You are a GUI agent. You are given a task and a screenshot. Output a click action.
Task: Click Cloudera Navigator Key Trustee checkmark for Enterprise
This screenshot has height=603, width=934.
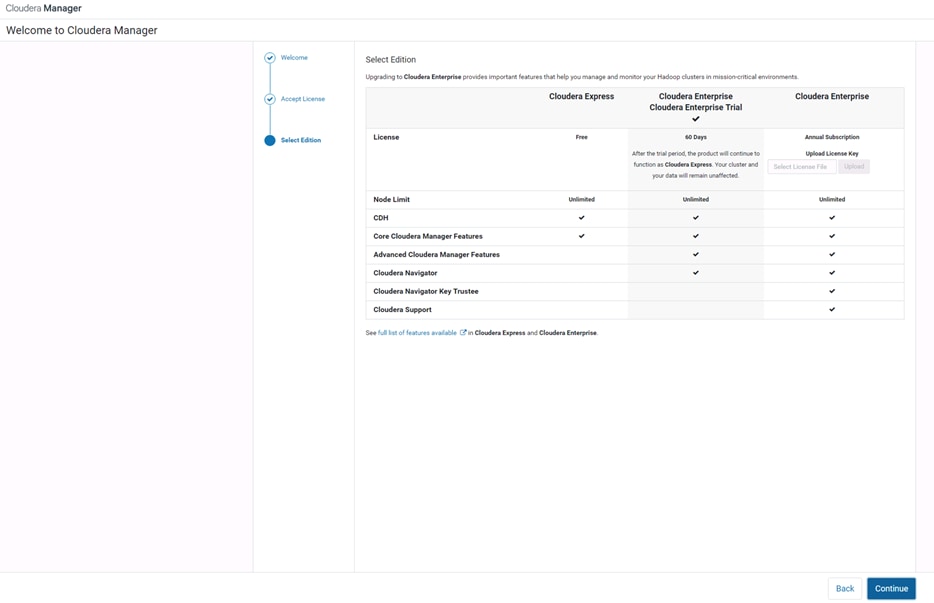[832, 291]
